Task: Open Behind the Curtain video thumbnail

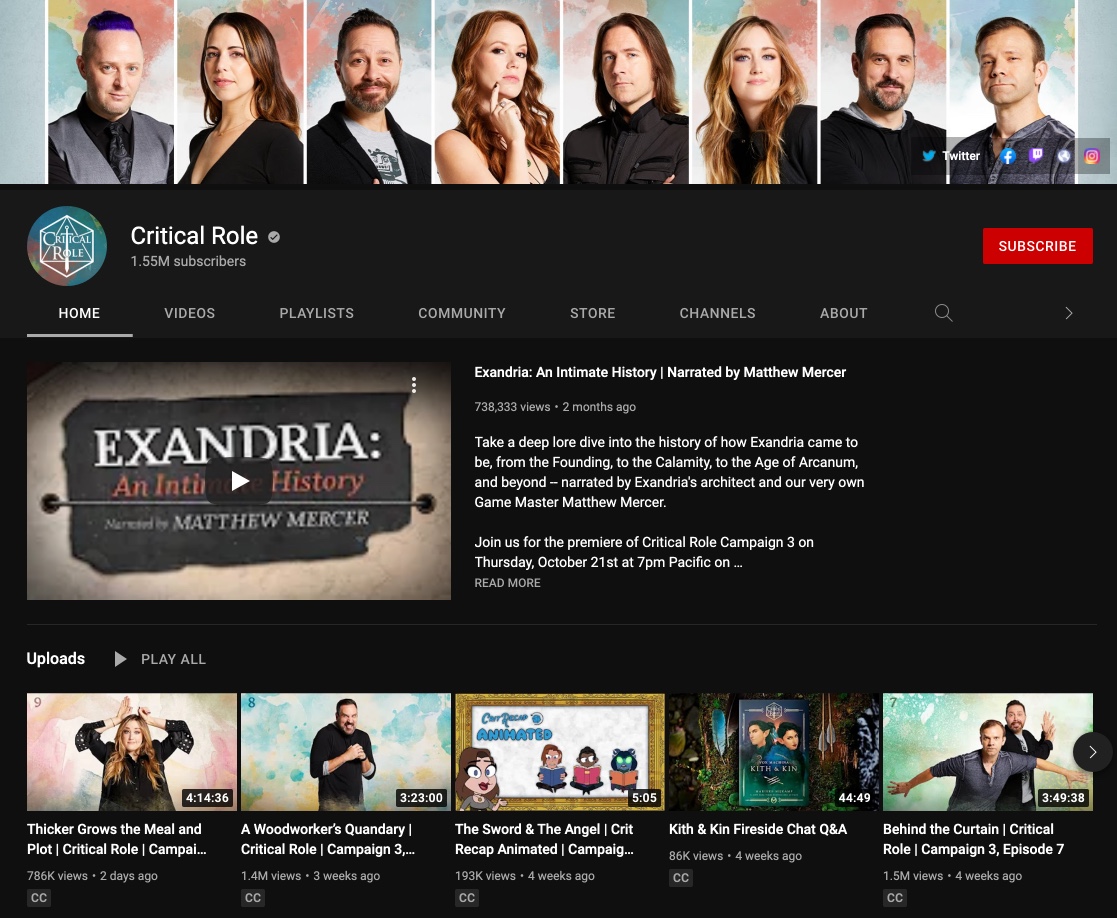Action: point(987,751)
